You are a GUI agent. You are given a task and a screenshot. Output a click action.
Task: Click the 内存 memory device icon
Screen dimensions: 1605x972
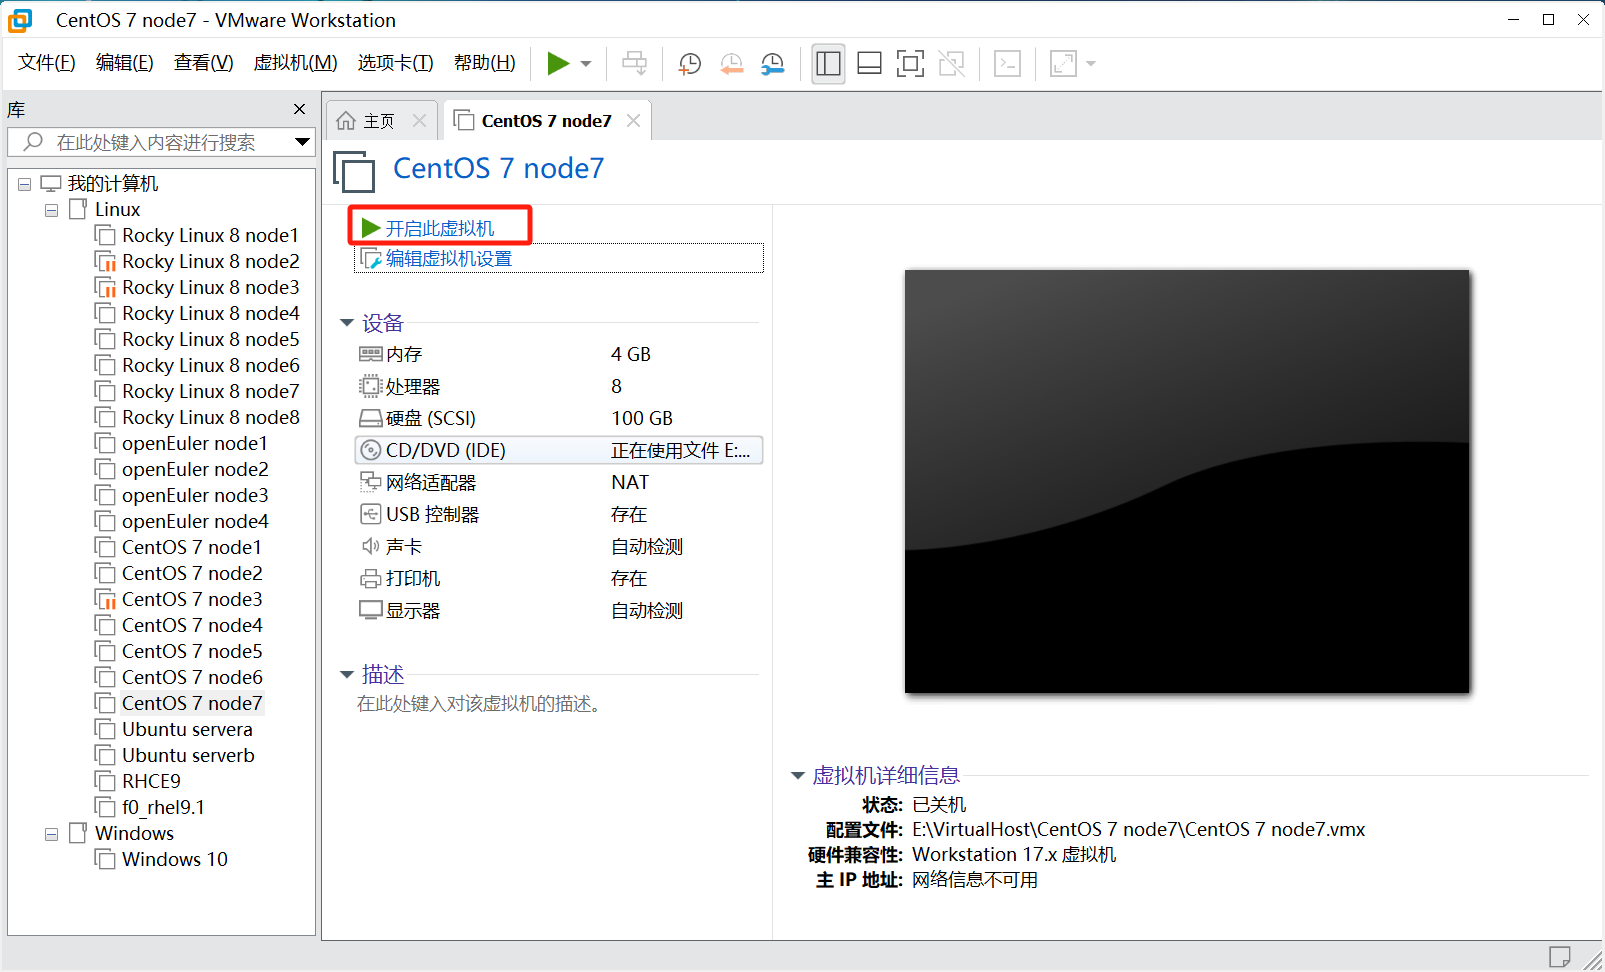(x=371, y=354)
